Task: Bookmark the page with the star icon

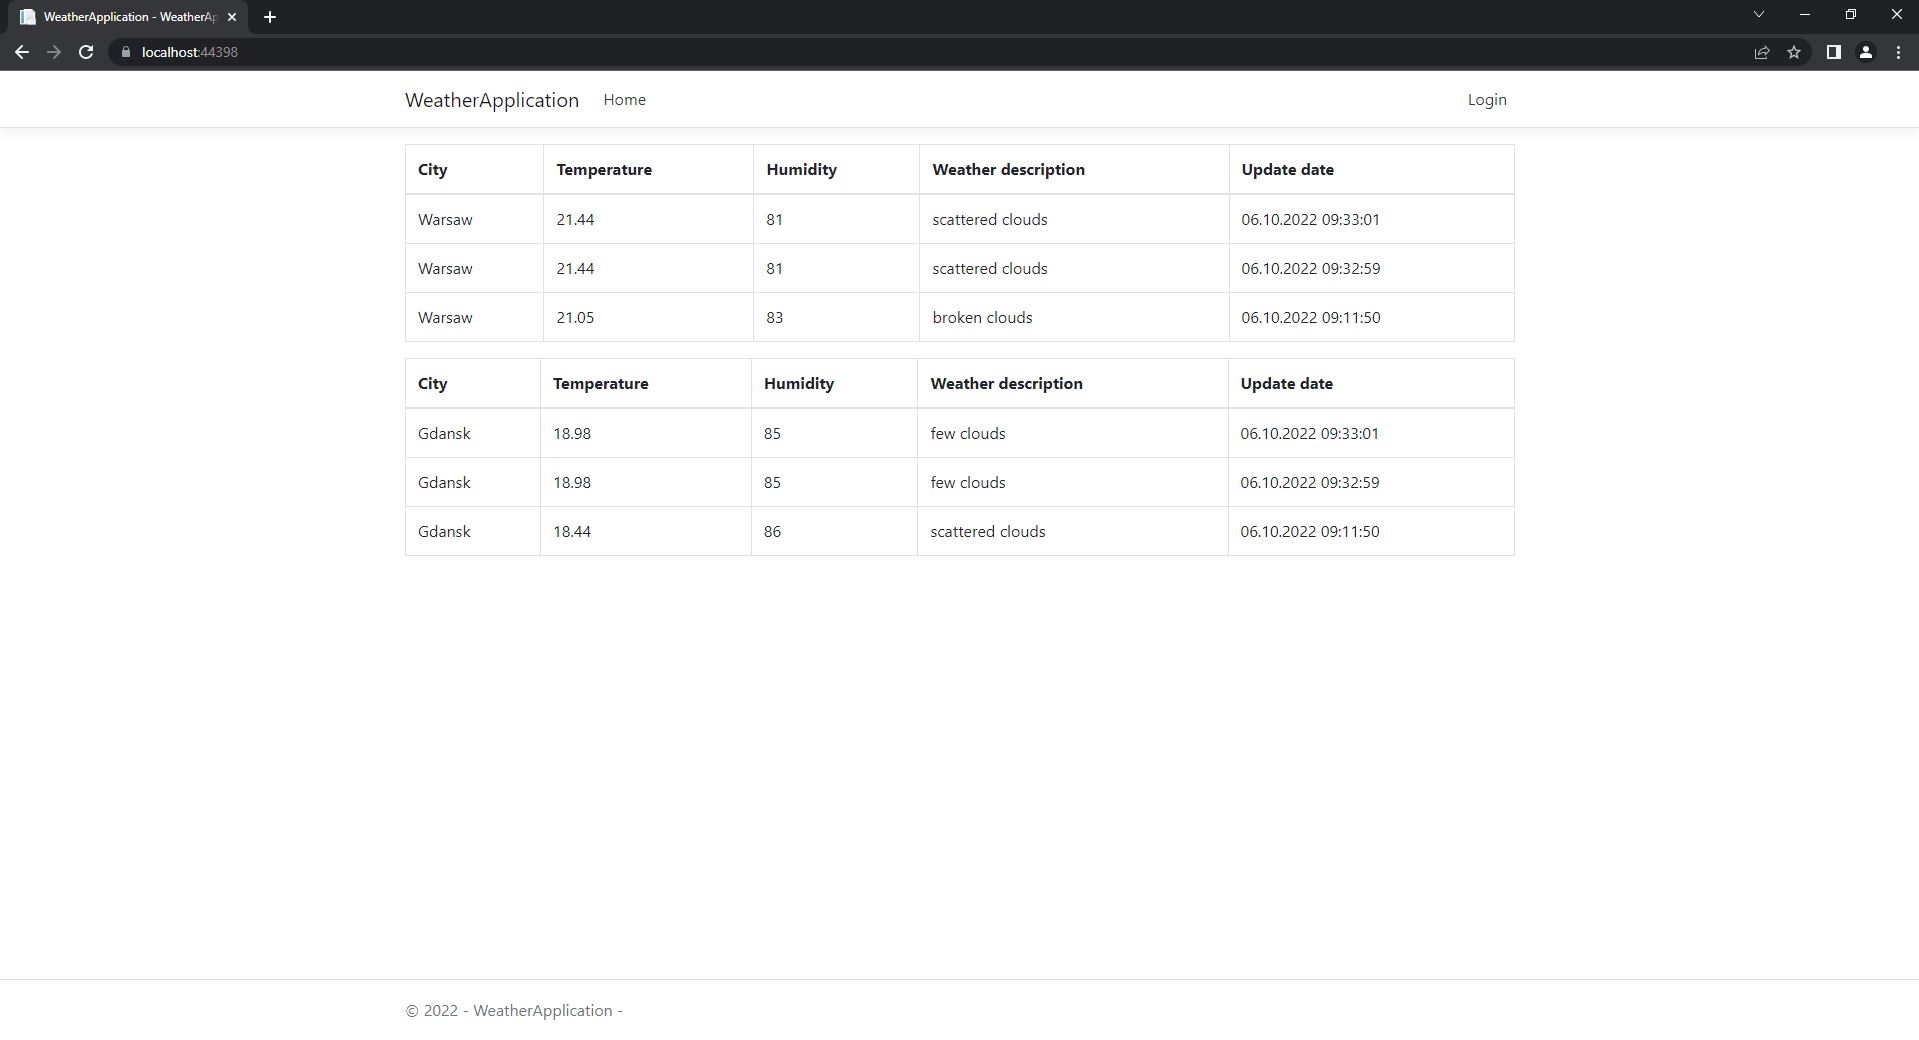Action: click(x=1794, y=52)
